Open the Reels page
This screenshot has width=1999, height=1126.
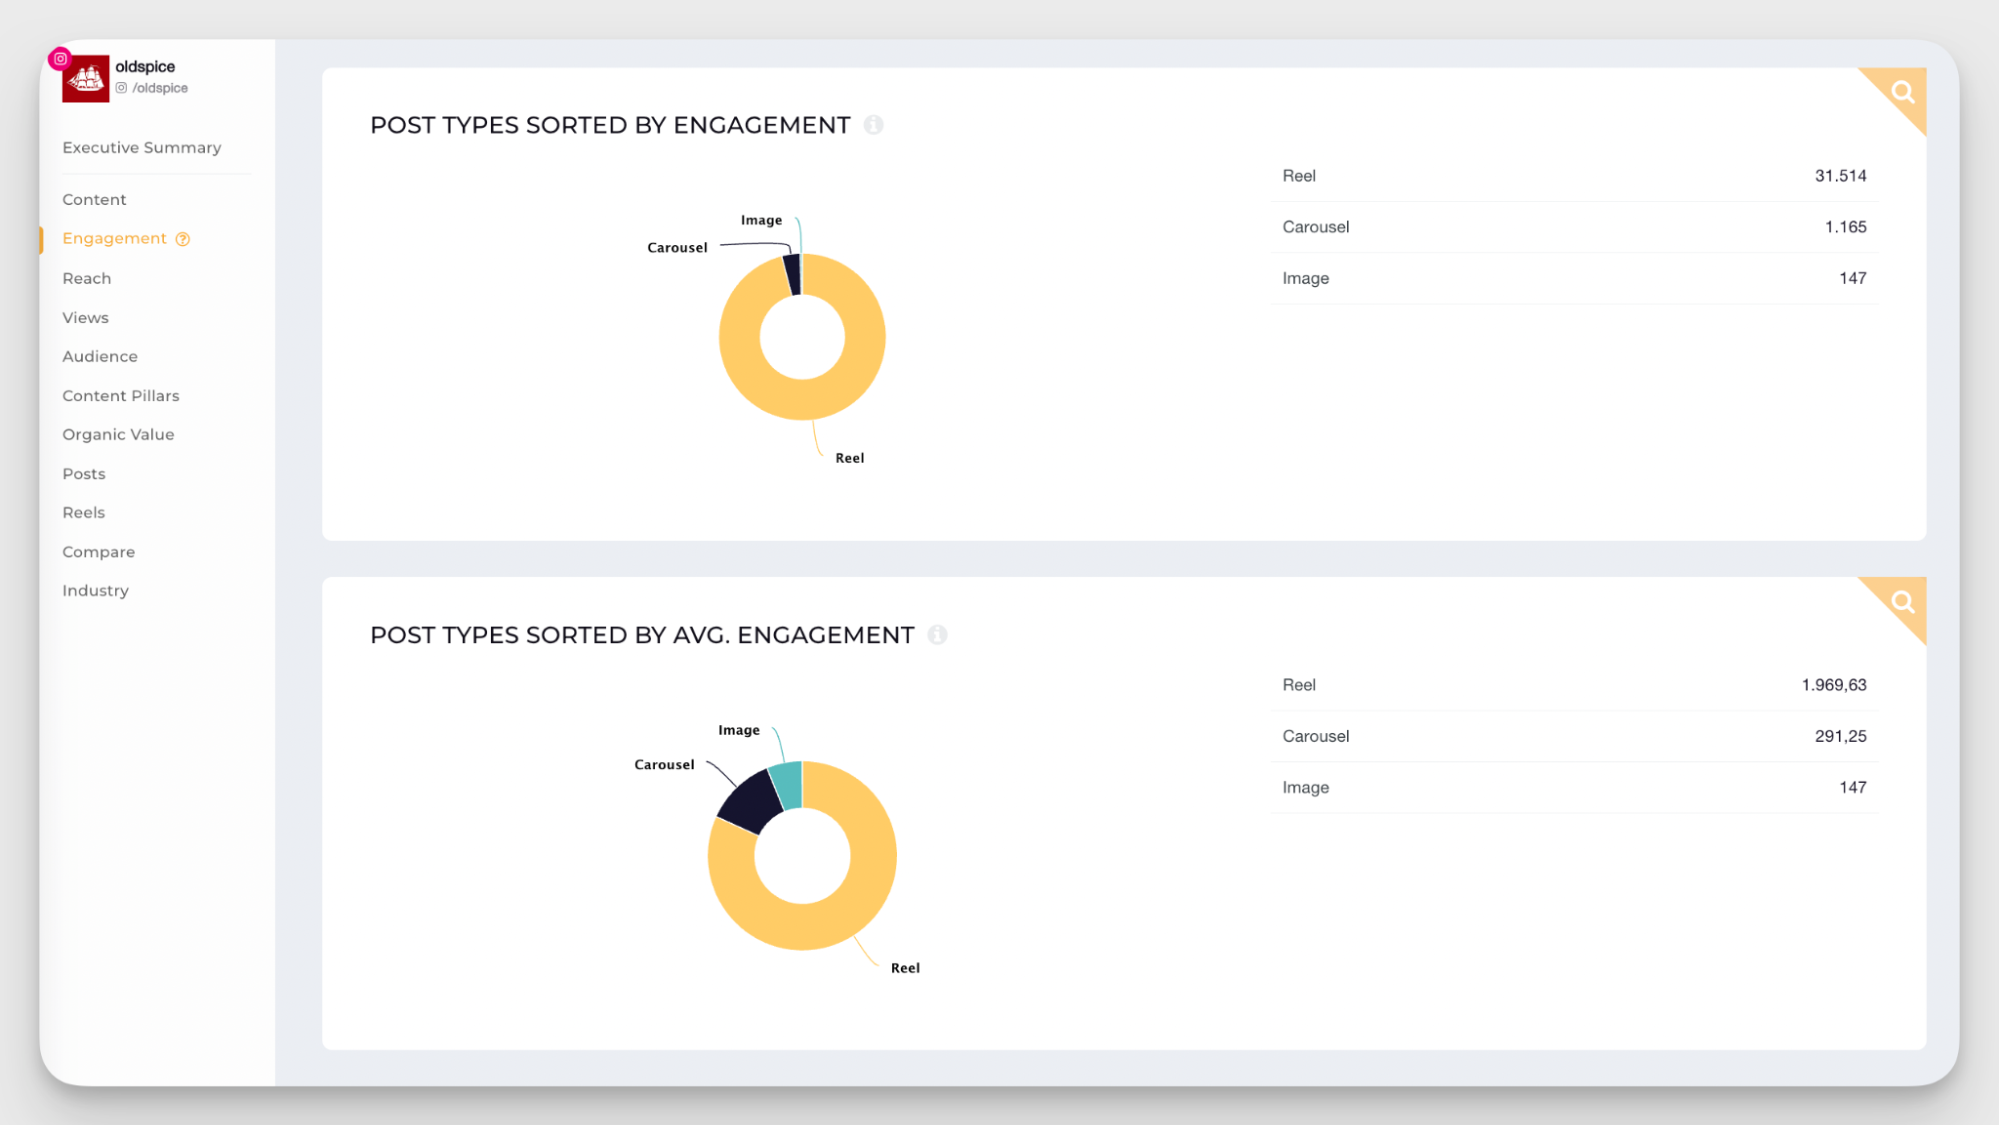click(x=83, y=512)
